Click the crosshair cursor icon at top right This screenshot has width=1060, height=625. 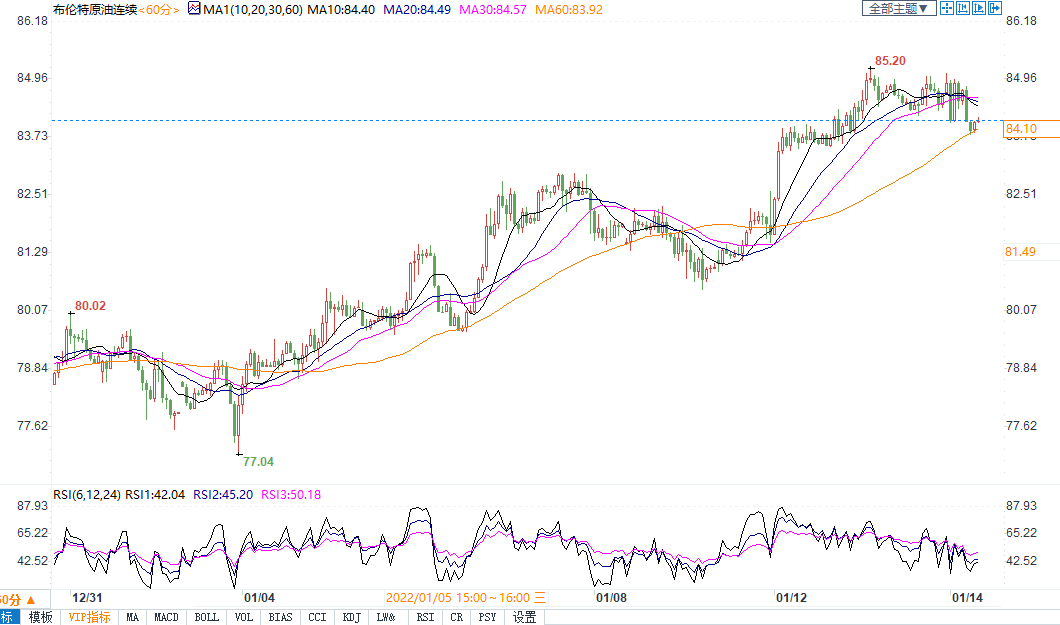tap(946, 8)
